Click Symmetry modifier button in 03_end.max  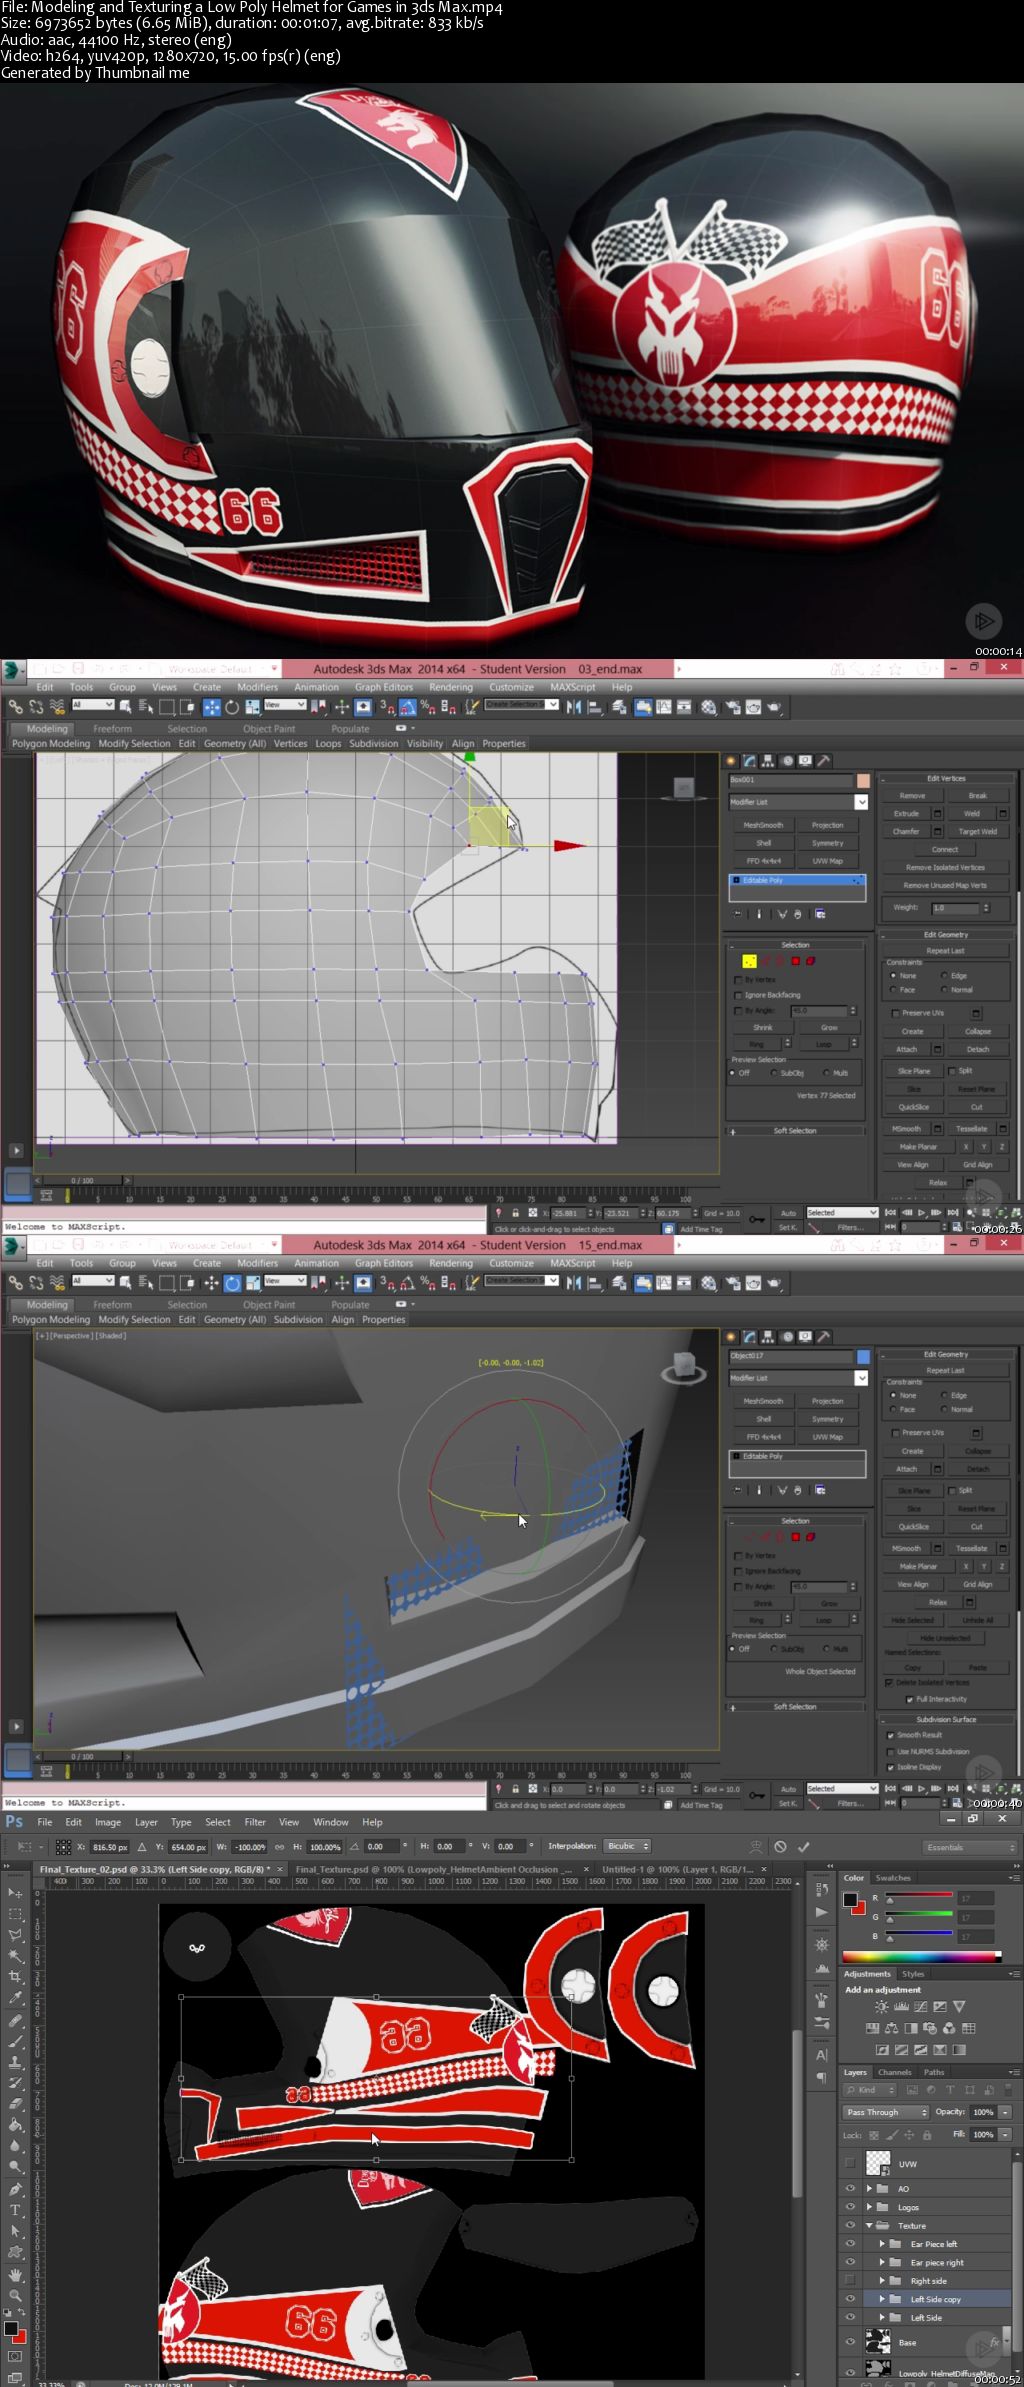tap(827, 843)
